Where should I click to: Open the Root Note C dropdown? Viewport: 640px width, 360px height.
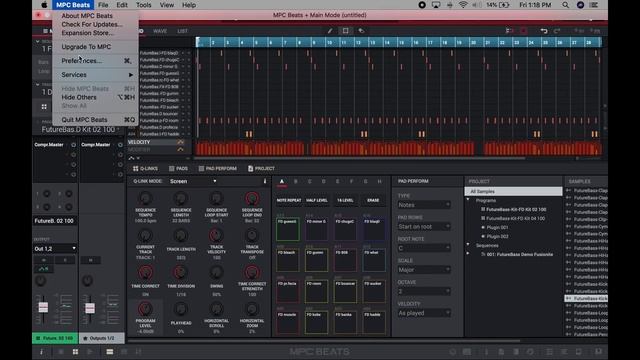(424, 248)
